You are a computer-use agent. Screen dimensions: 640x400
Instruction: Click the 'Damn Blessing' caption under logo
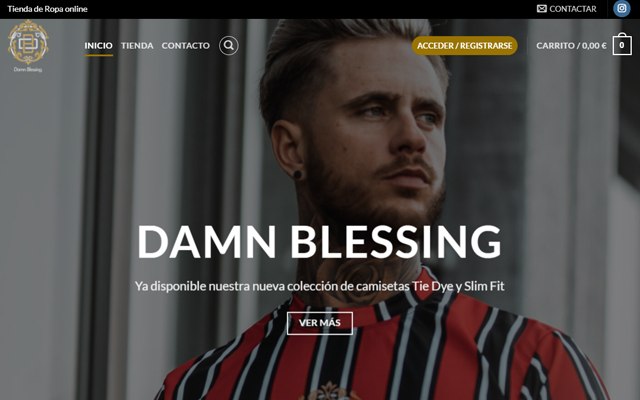[x=28, y=69]
